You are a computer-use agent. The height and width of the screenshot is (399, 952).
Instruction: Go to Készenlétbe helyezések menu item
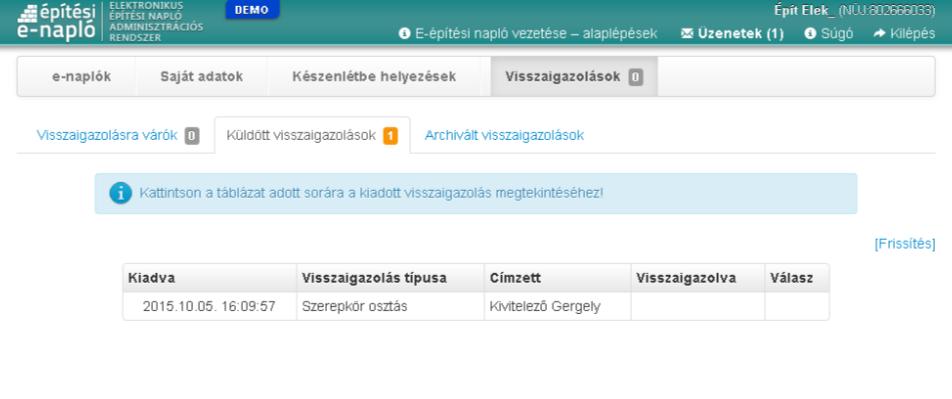click(374, 77)
